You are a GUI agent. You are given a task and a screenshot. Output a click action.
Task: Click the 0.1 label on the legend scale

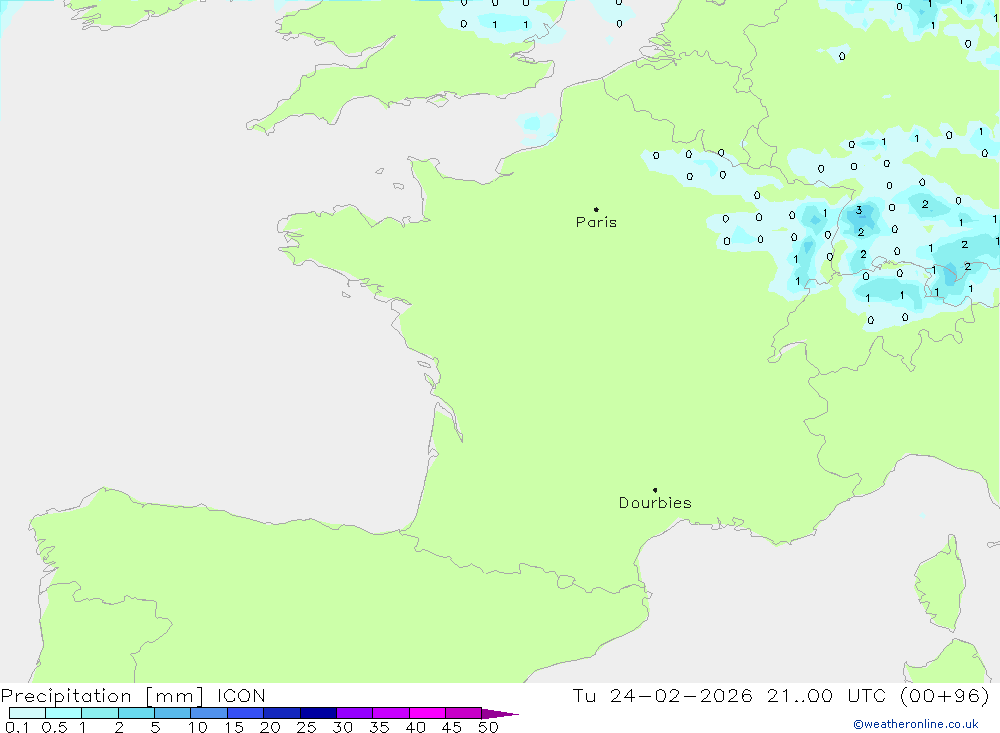tap(17, 727)
